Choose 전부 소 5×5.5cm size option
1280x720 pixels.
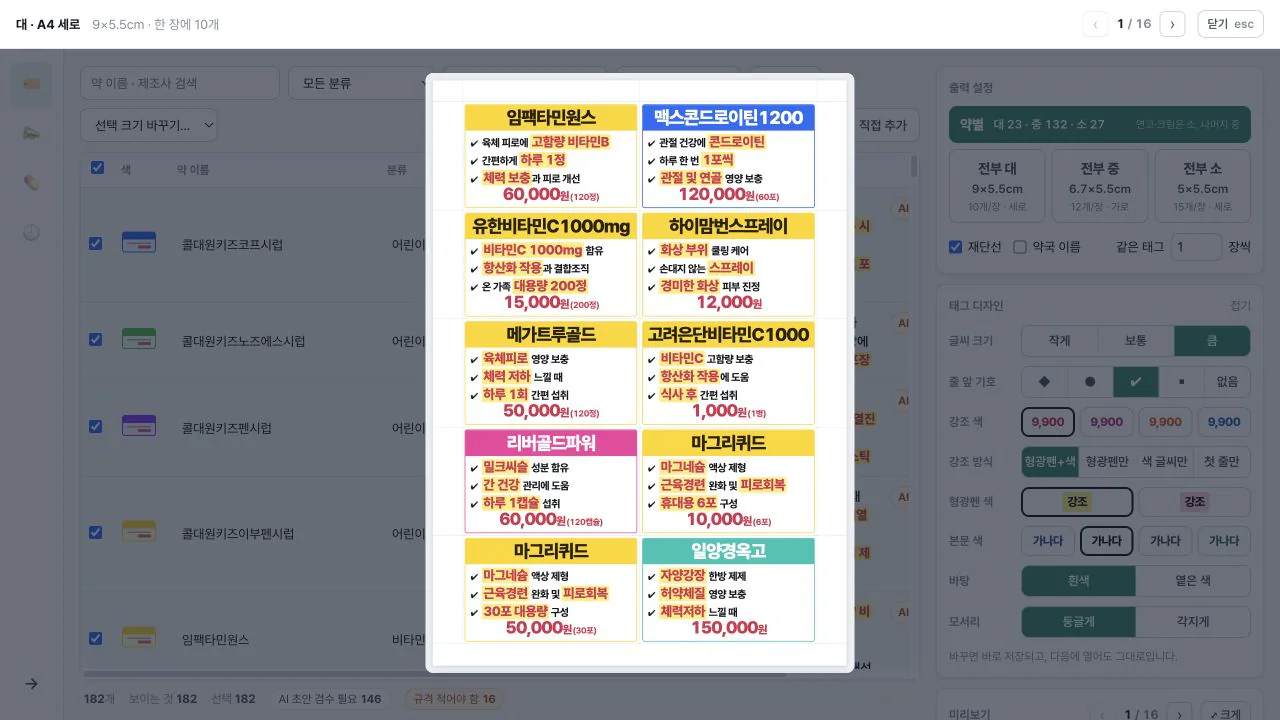click(1202, 186)
